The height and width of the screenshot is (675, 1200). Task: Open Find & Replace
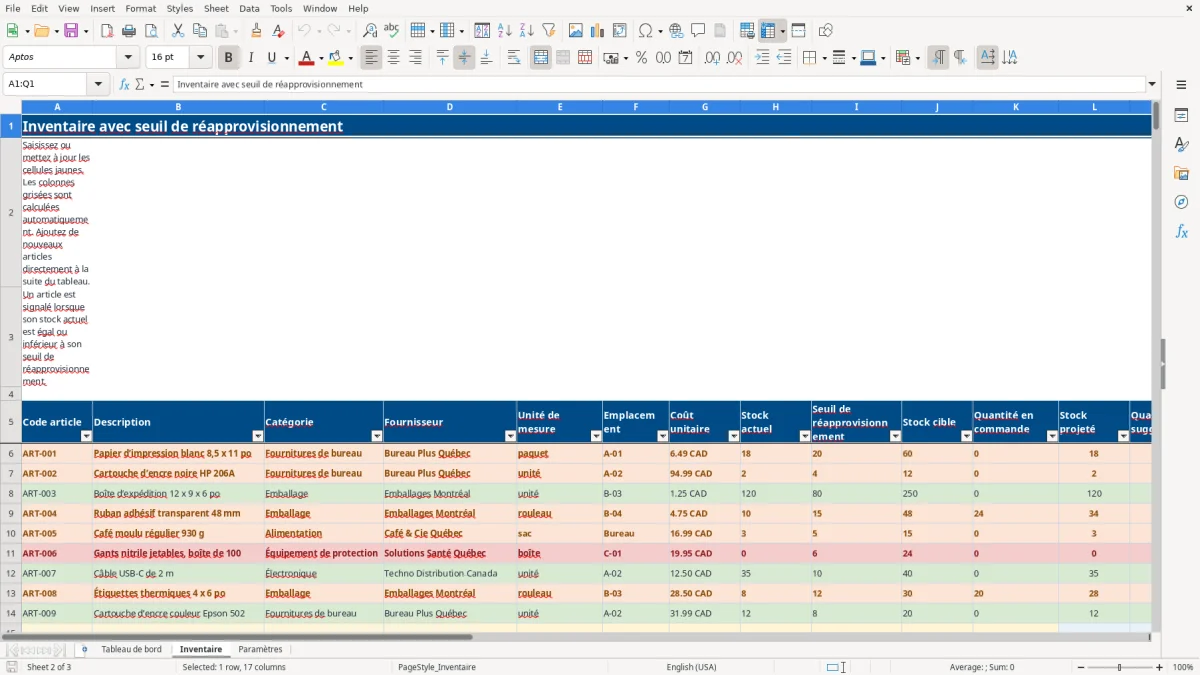pyautogui.click(x=370, y=31)
